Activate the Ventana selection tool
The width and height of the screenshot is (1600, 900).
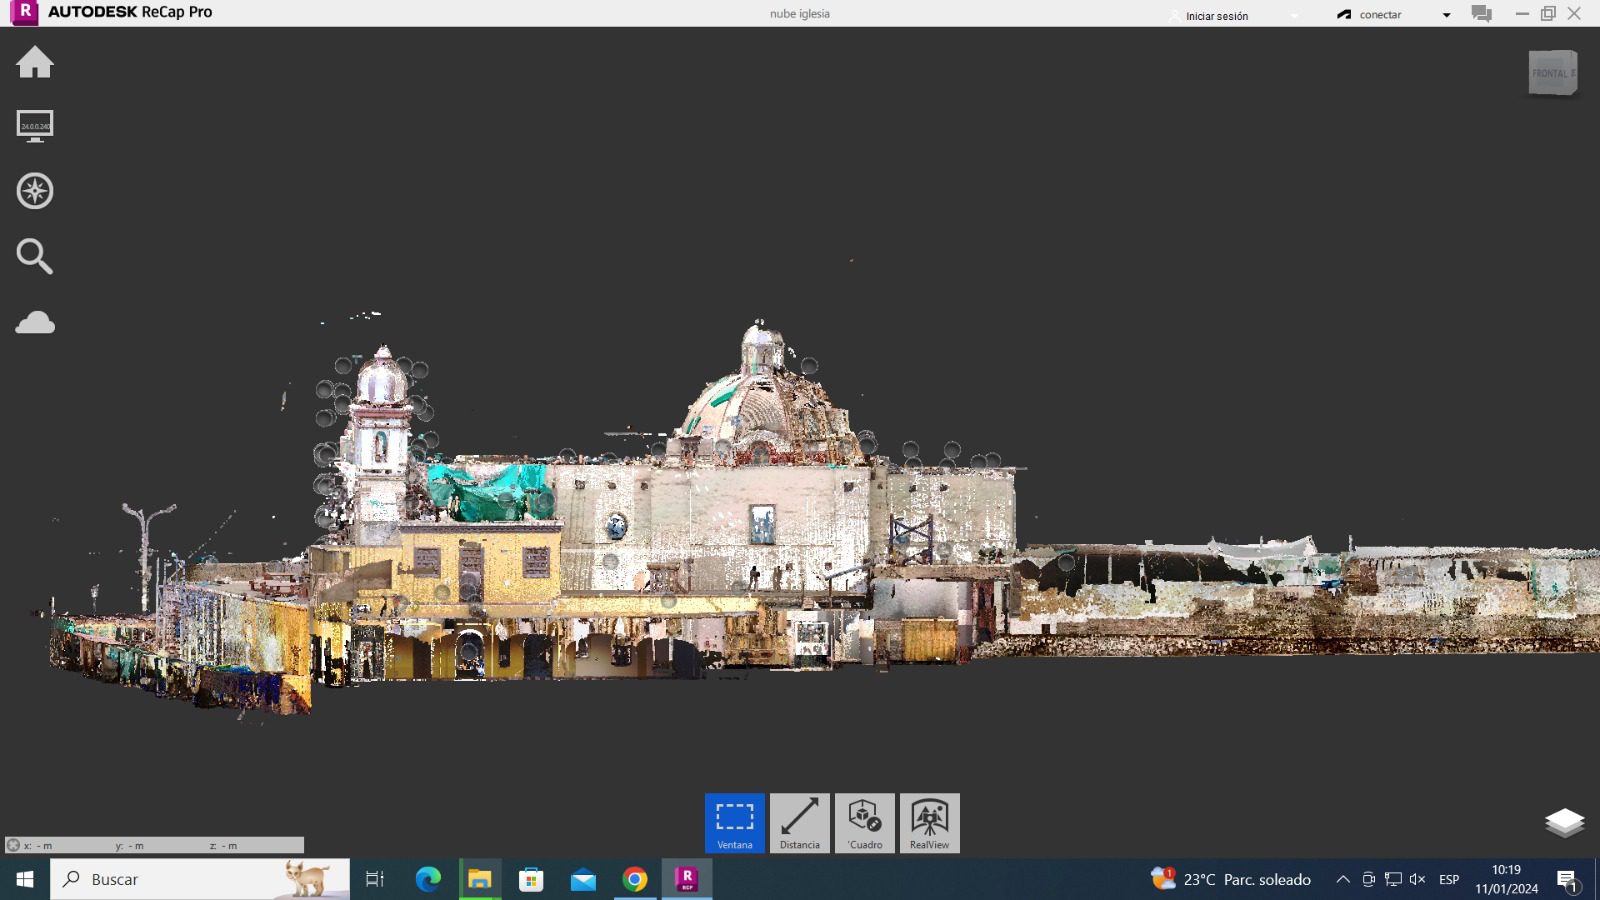click(735, 822)
